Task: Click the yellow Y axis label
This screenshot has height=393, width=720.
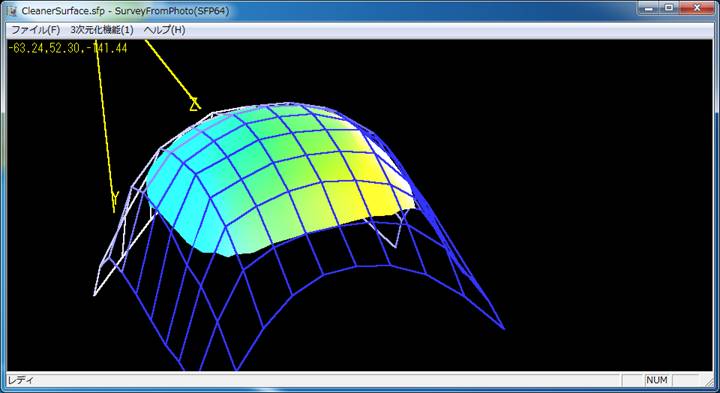Action: pos(115,198)
